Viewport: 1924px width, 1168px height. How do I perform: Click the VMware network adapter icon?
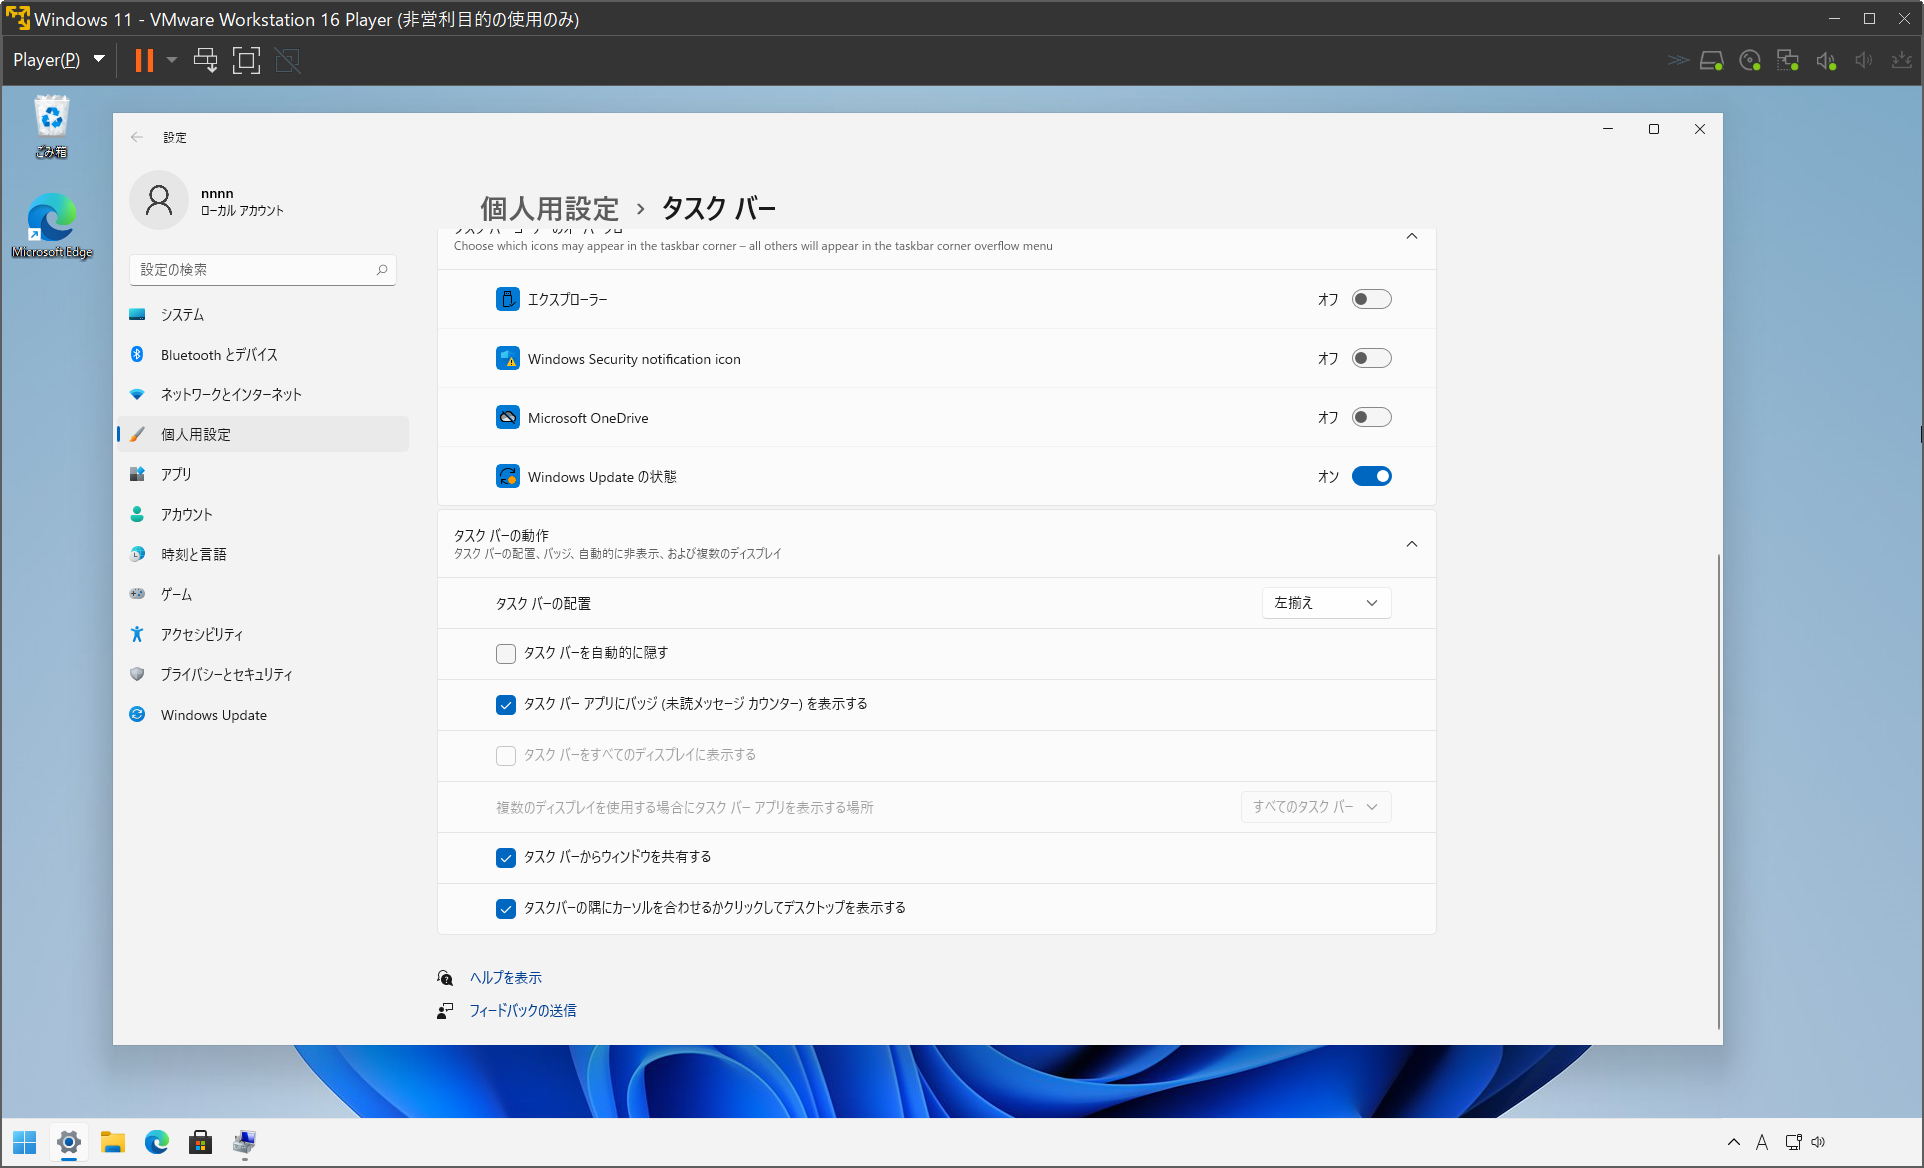point(1787,60)
